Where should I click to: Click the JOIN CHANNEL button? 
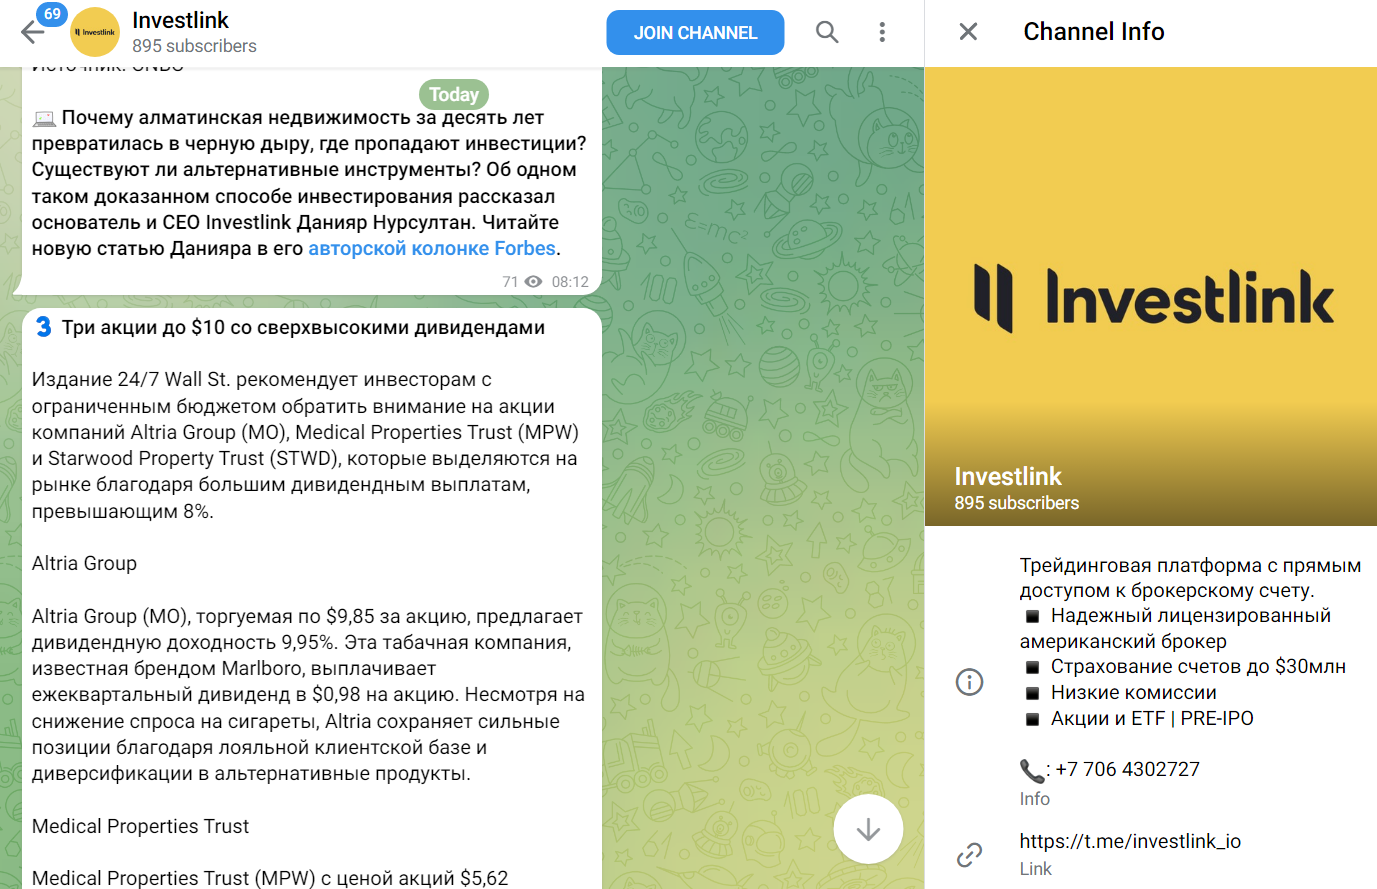(695, 33)
